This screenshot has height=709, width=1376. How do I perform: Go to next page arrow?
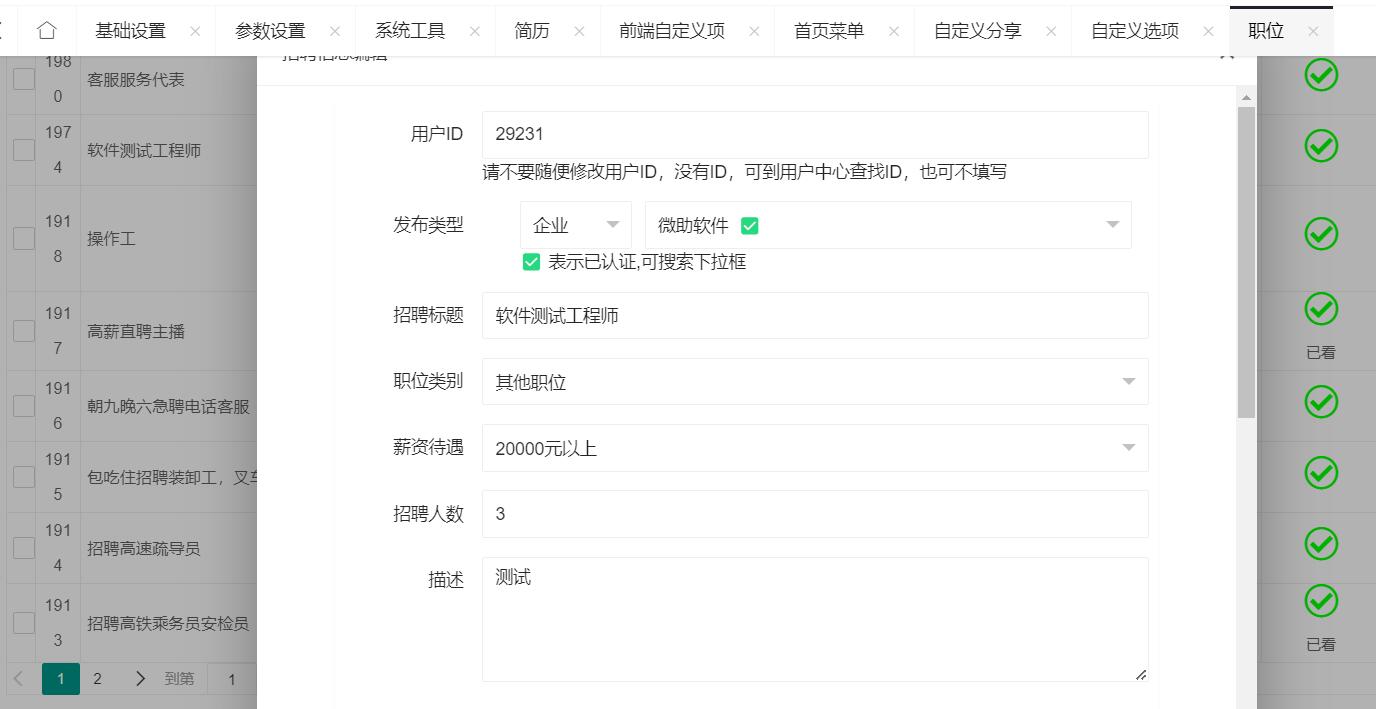click(140, 679)
